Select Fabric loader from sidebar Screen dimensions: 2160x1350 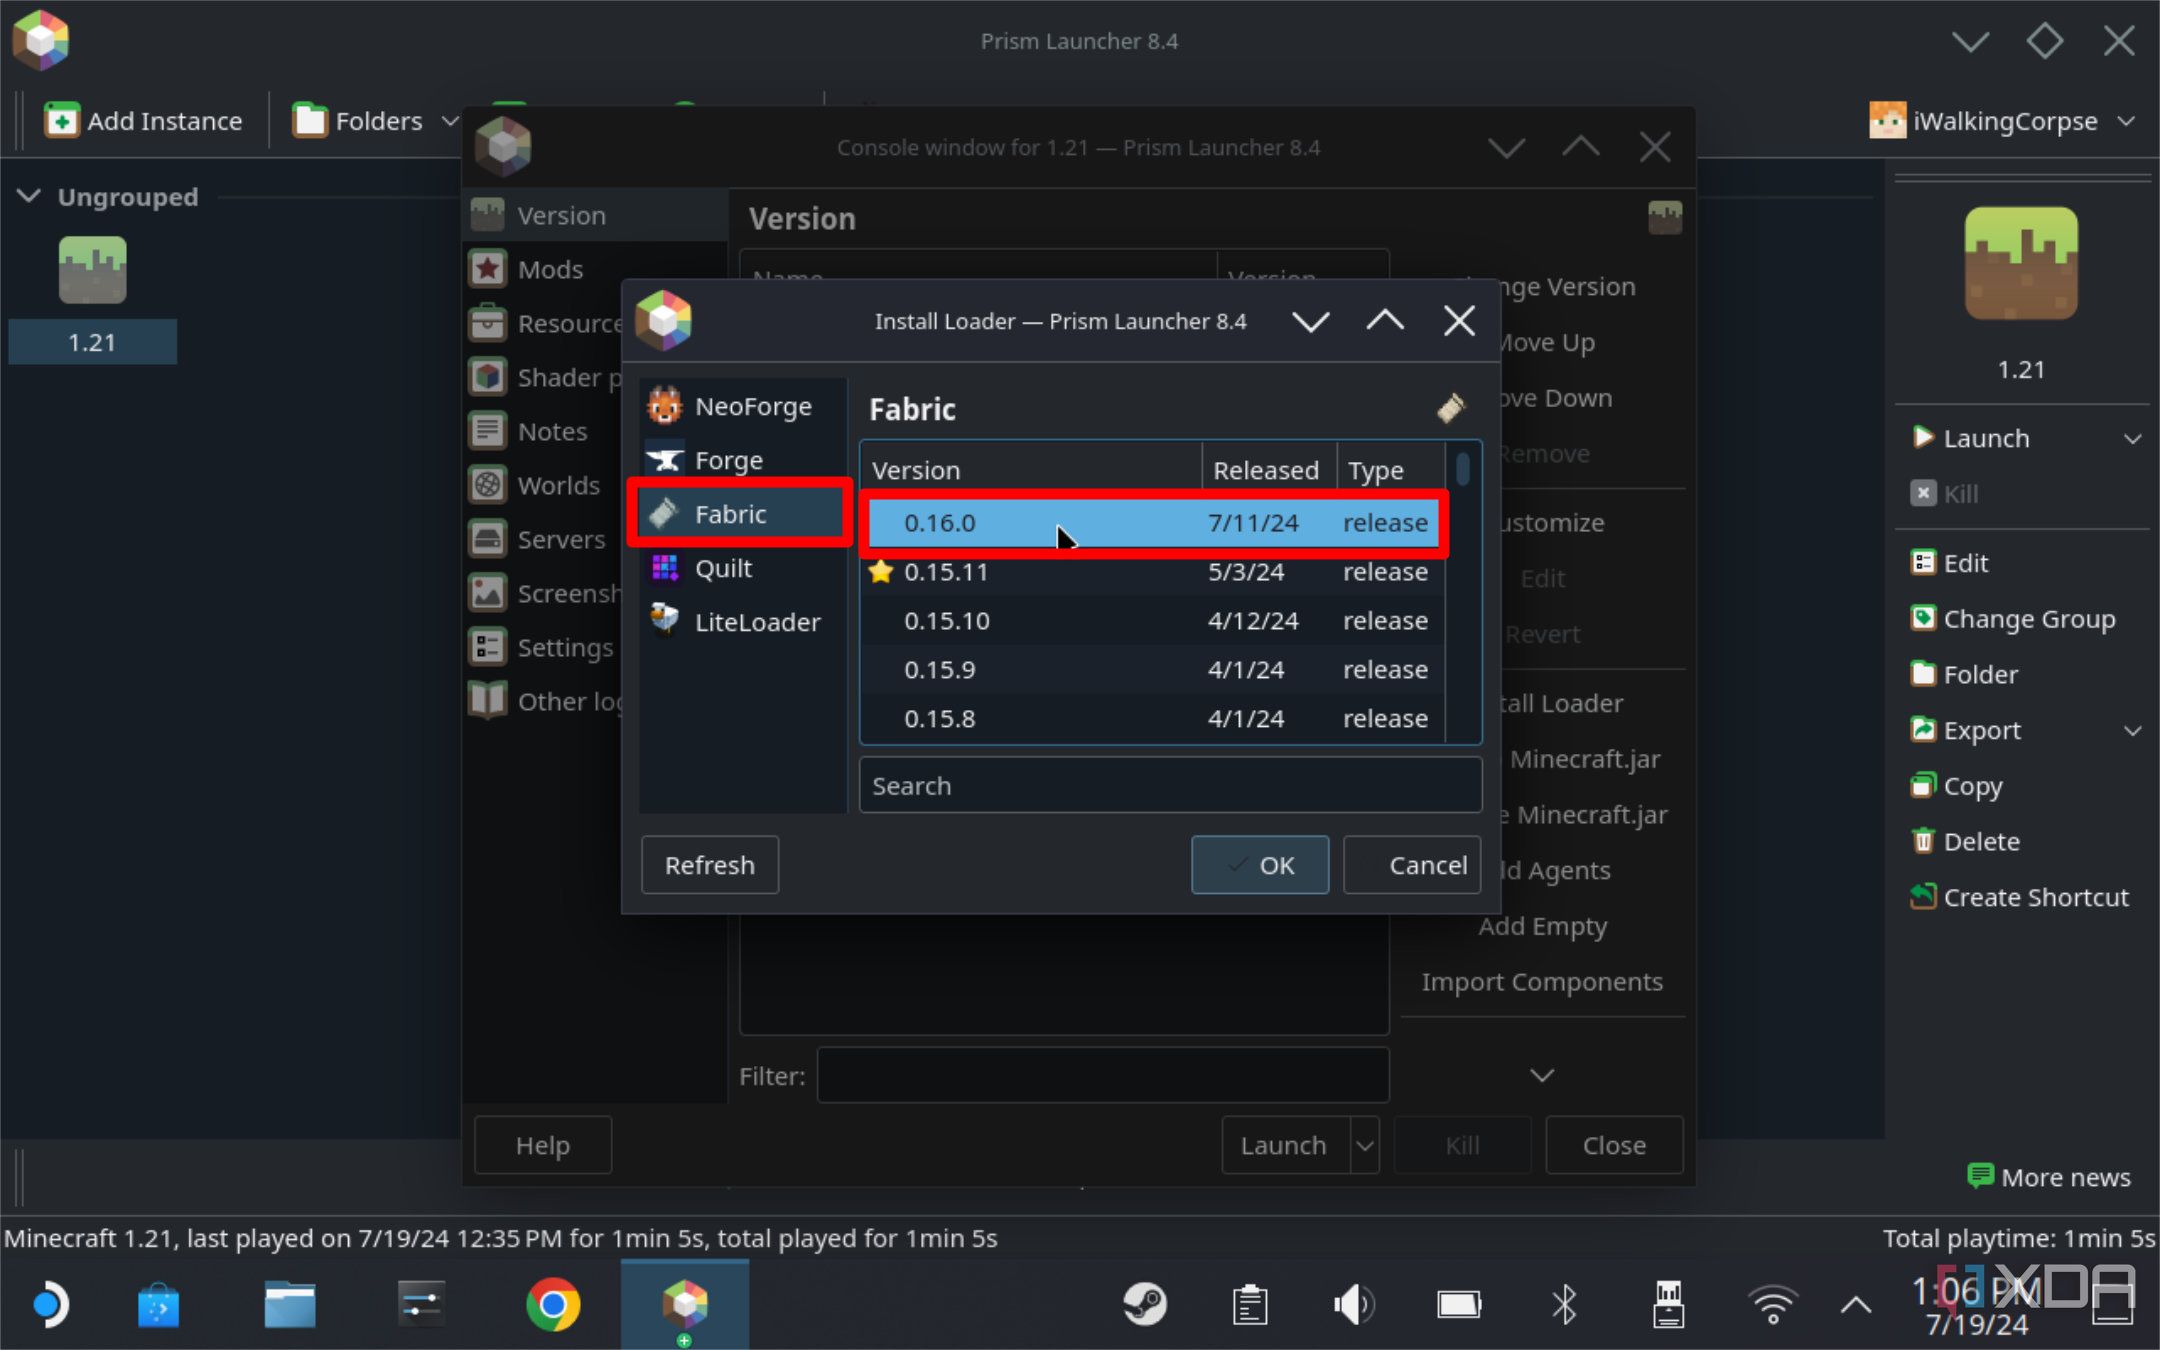tap(731, 513)
